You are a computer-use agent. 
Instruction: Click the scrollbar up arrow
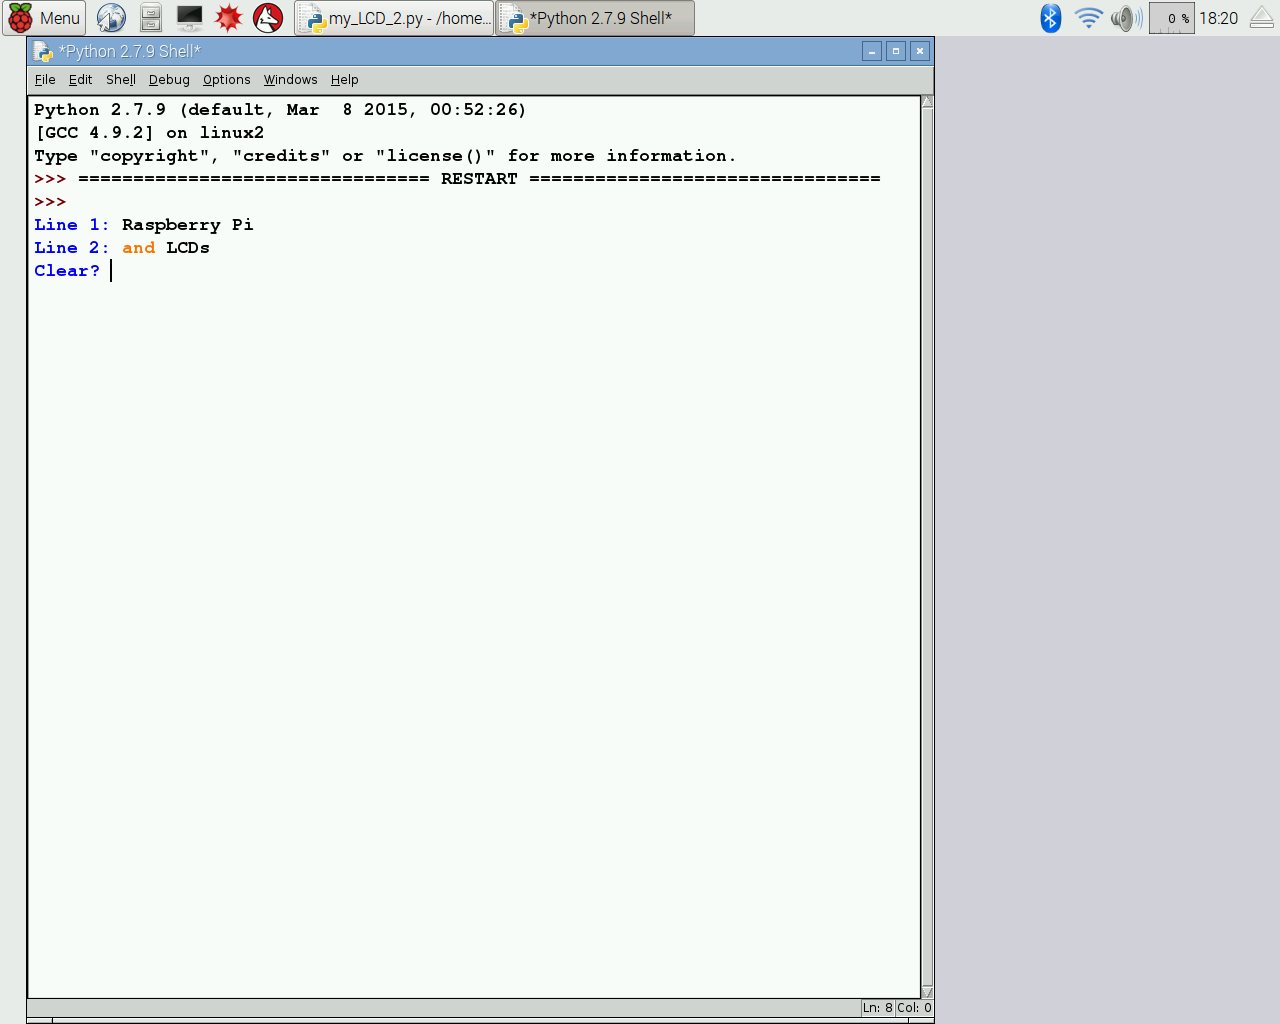click(927, 102)
